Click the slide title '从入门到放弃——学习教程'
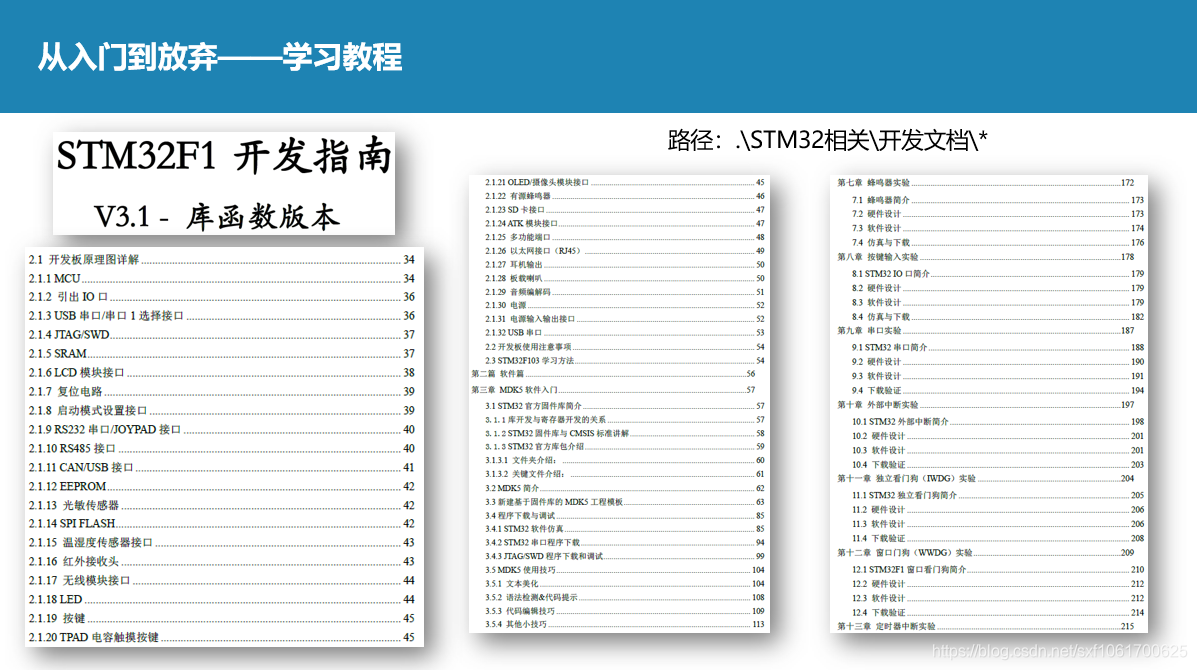The width and height of the screenshot is (1197, 670). [x=220, y=57]
